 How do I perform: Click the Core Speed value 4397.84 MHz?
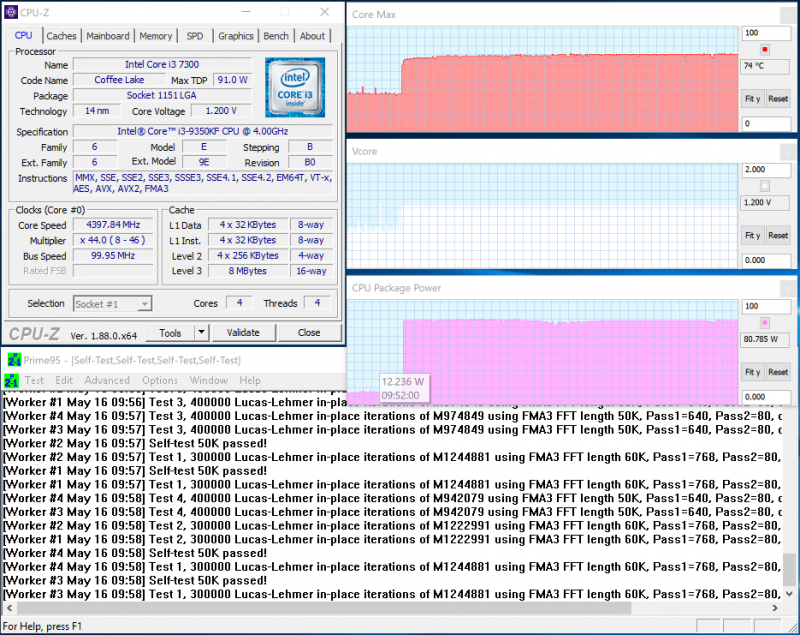(113, 225)
